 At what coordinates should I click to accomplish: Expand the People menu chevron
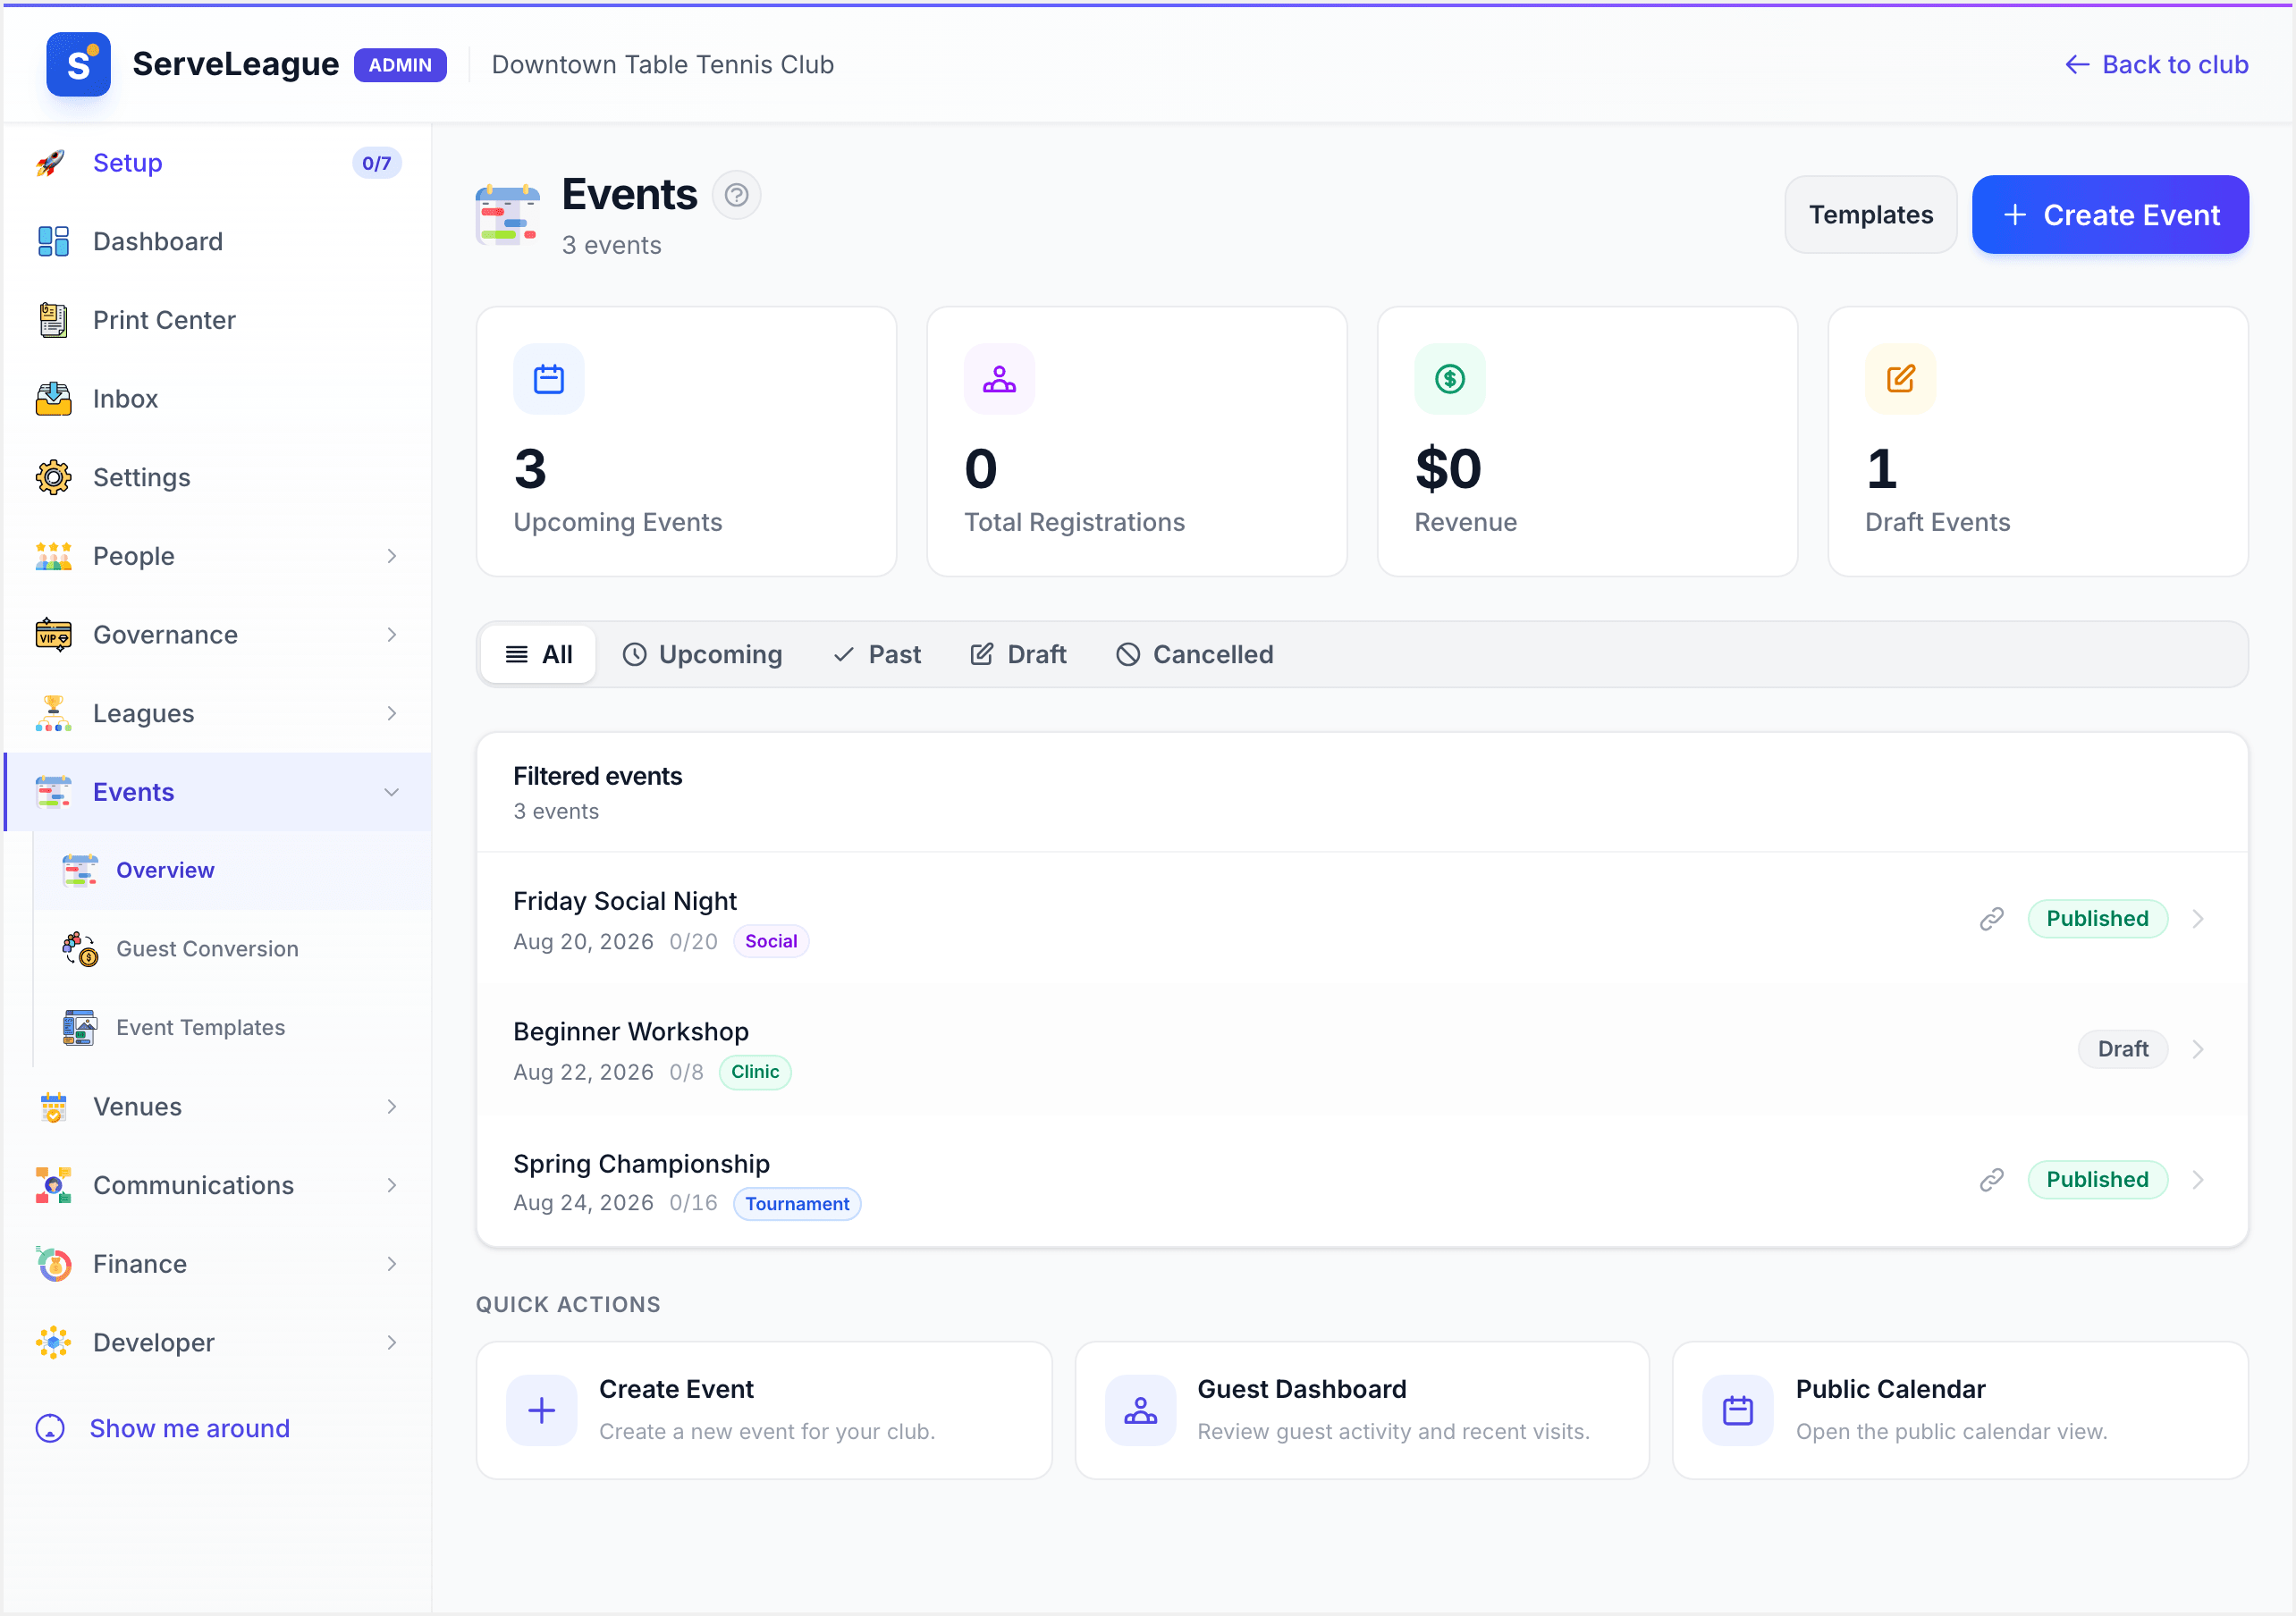click(x=391, y=556)
